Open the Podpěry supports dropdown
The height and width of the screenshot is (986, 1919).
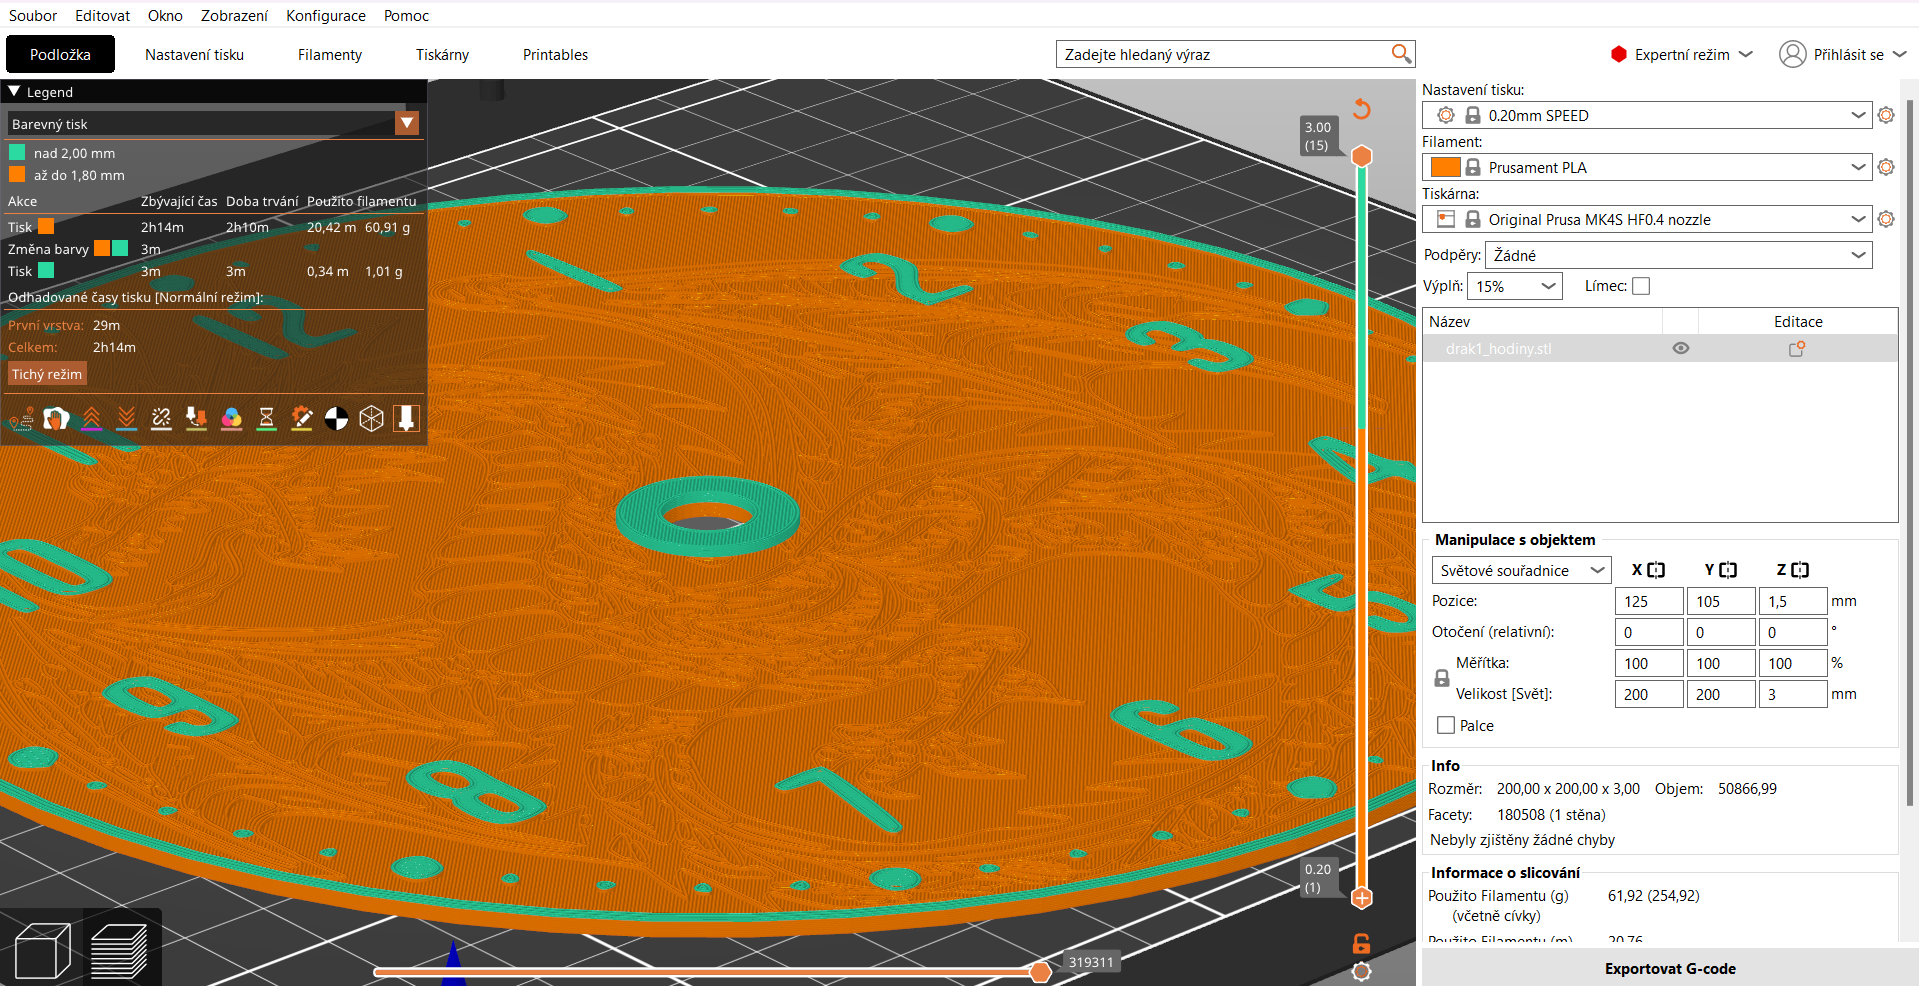pos(1678,255)
